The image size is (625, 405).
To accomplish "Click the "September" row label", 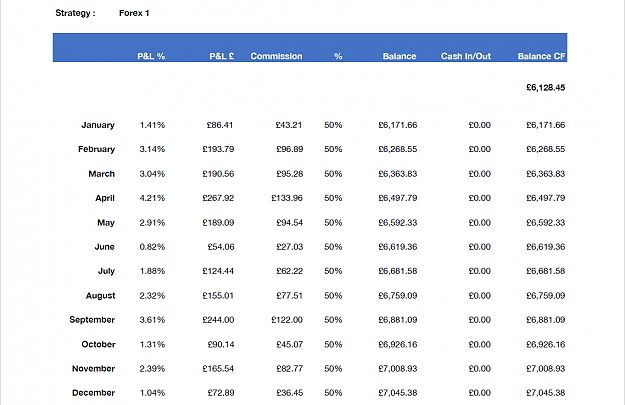I will pos(92,320).
